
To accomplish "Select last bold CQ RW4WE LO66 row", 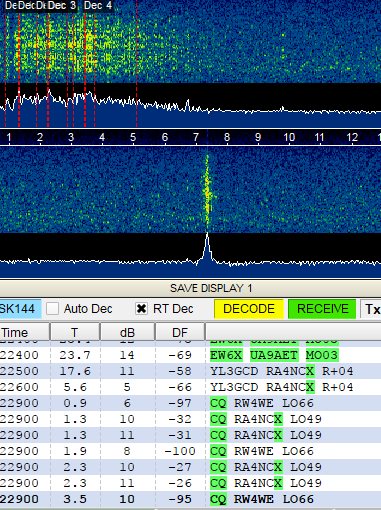I will click(190, 499).
